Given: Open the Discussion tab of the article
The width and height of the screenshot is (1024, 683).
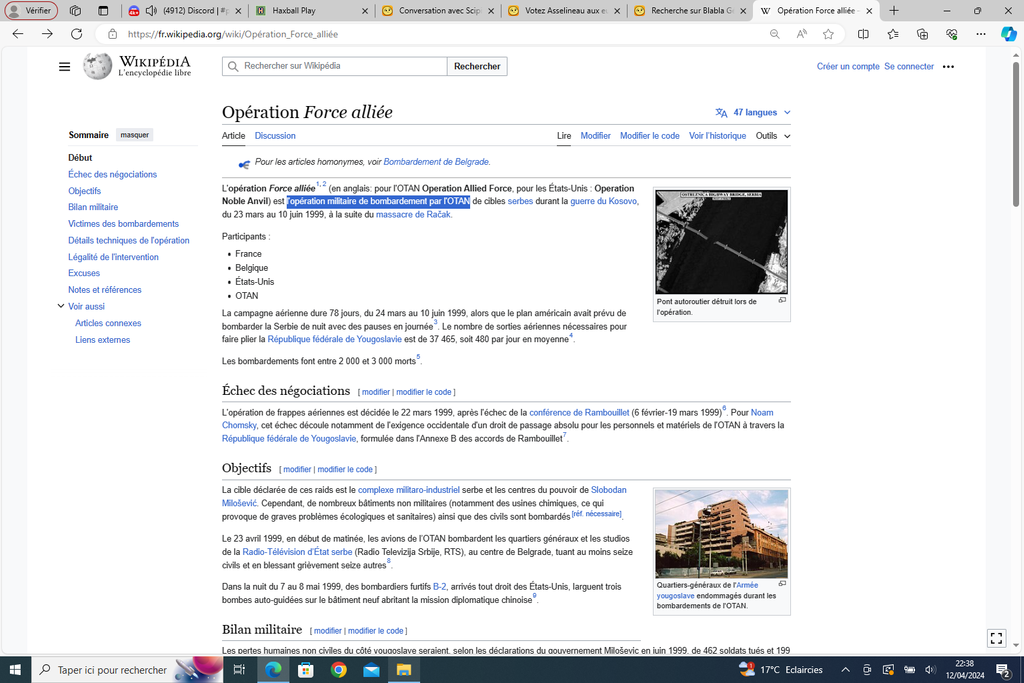Looking at the screenshot, I should click(x=275, y=136).
